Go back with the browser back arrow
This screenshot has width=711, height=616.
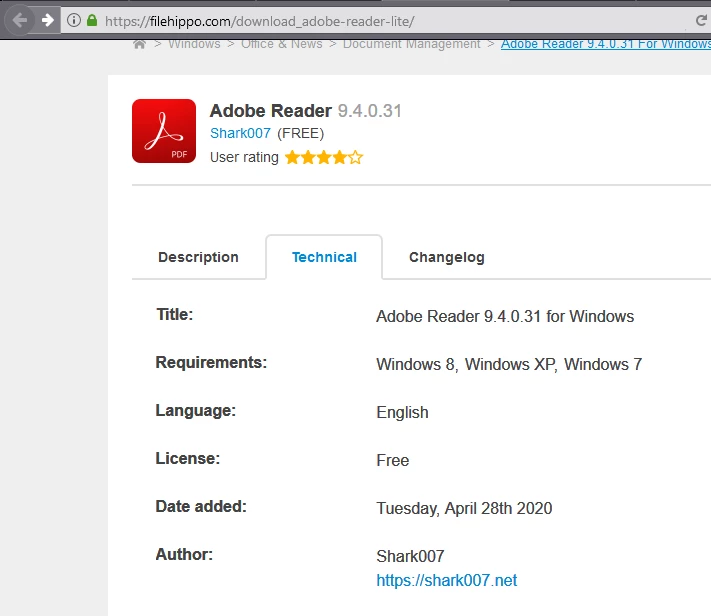[x=19, y=20]
